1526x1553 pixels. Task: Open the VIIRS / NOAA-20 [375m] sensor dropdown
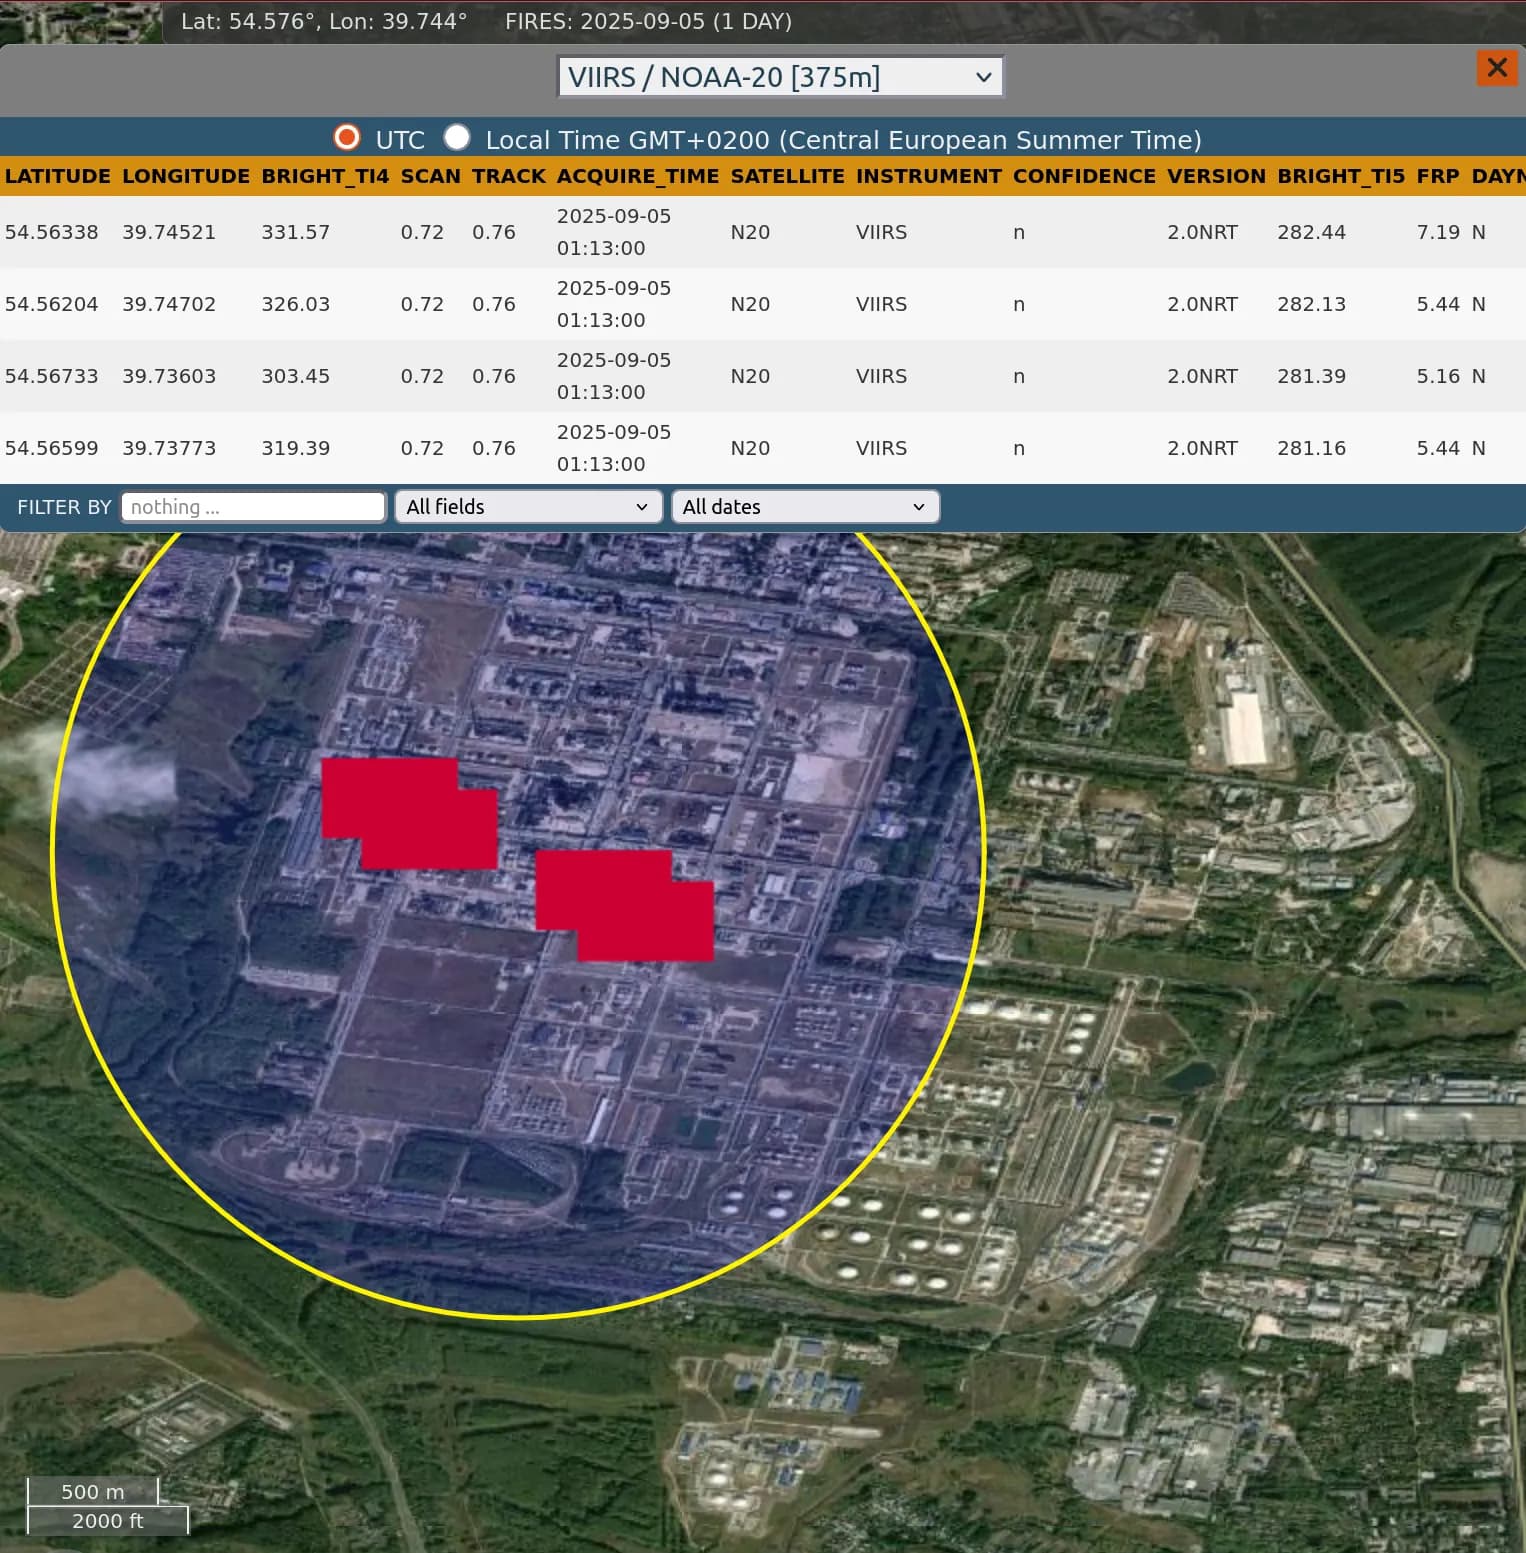[x=780, y=77]
